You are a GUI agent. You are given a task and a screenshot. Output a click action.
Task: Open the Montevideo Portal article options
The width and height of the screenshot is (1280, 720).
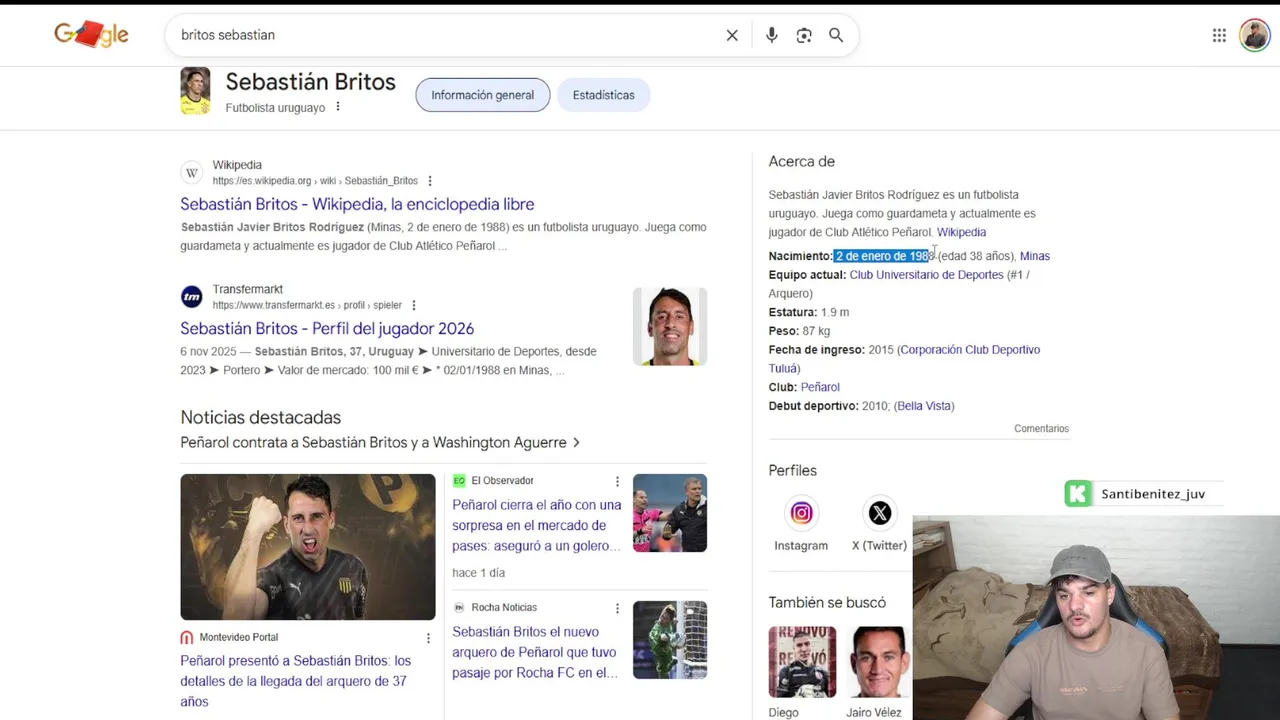[x=428, y=638]
